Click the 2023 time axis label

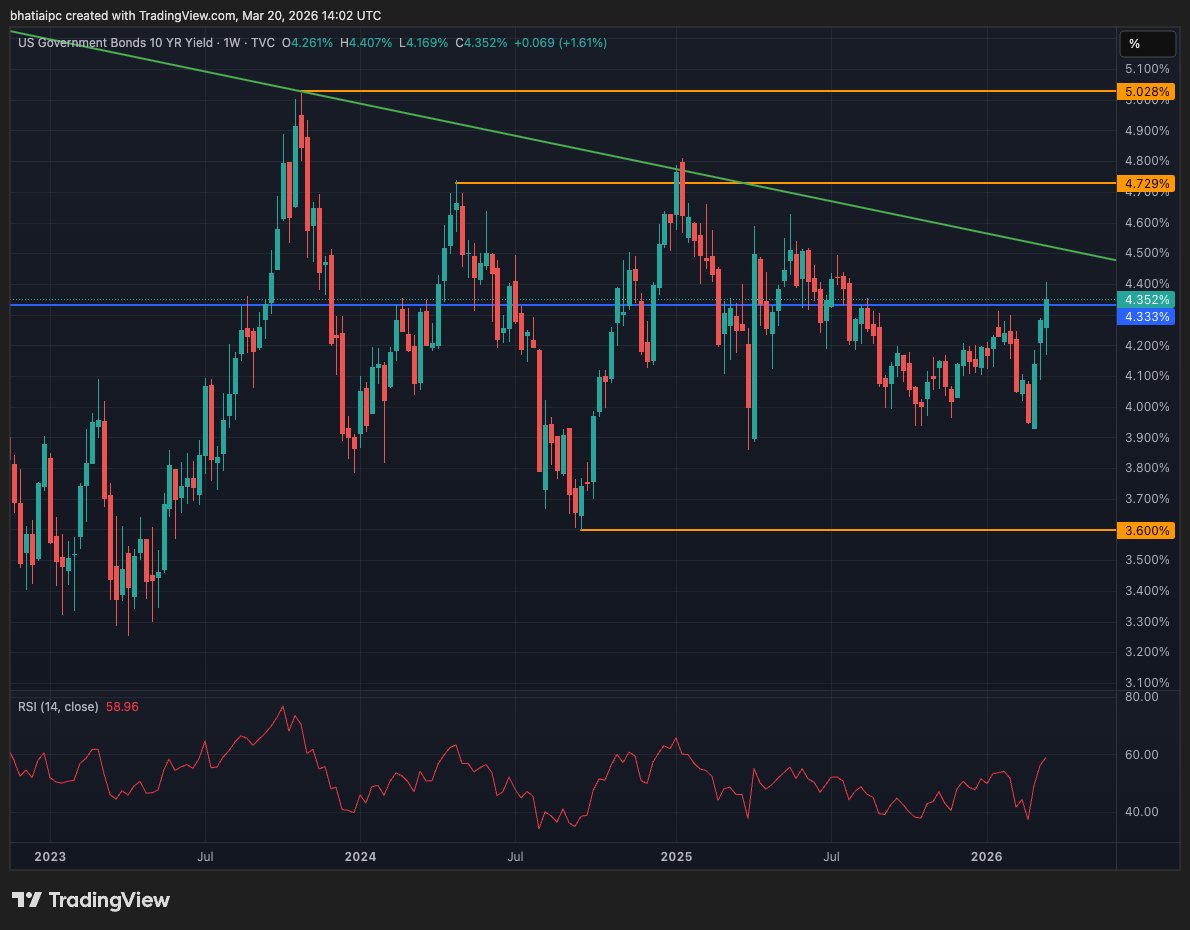50,857
